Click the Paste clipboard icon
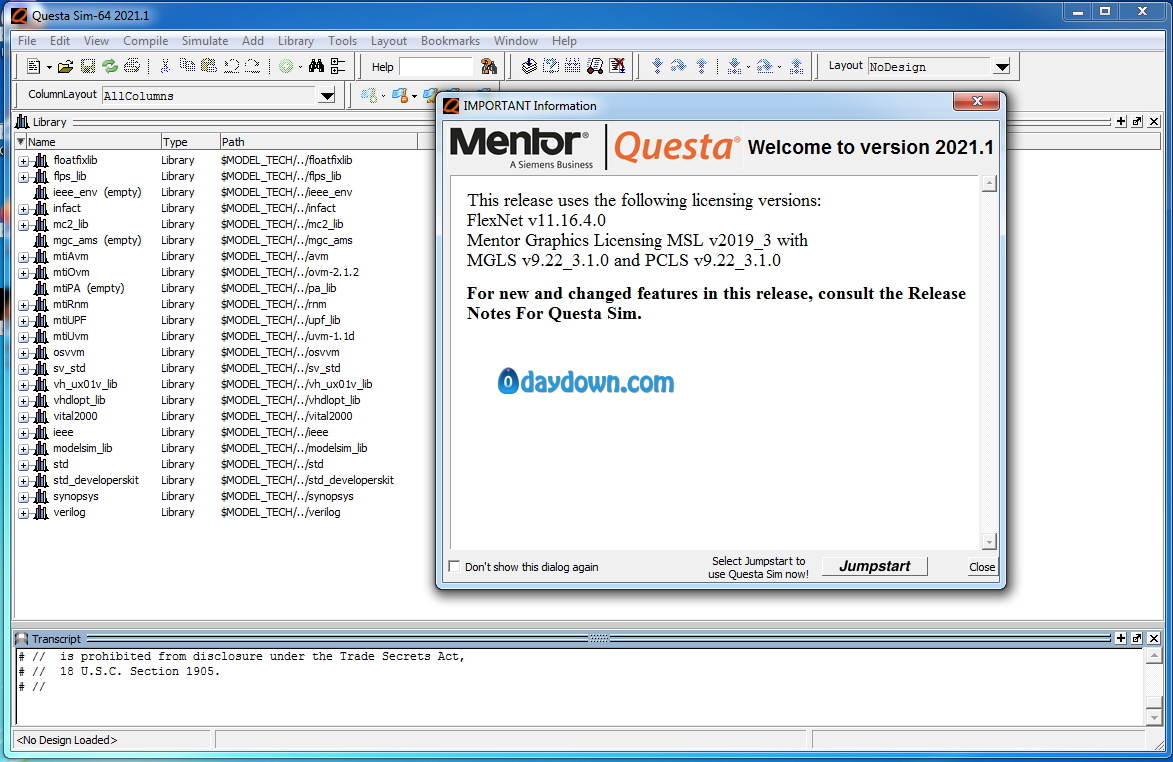1173x762 pixels. [x=209, y=67]
